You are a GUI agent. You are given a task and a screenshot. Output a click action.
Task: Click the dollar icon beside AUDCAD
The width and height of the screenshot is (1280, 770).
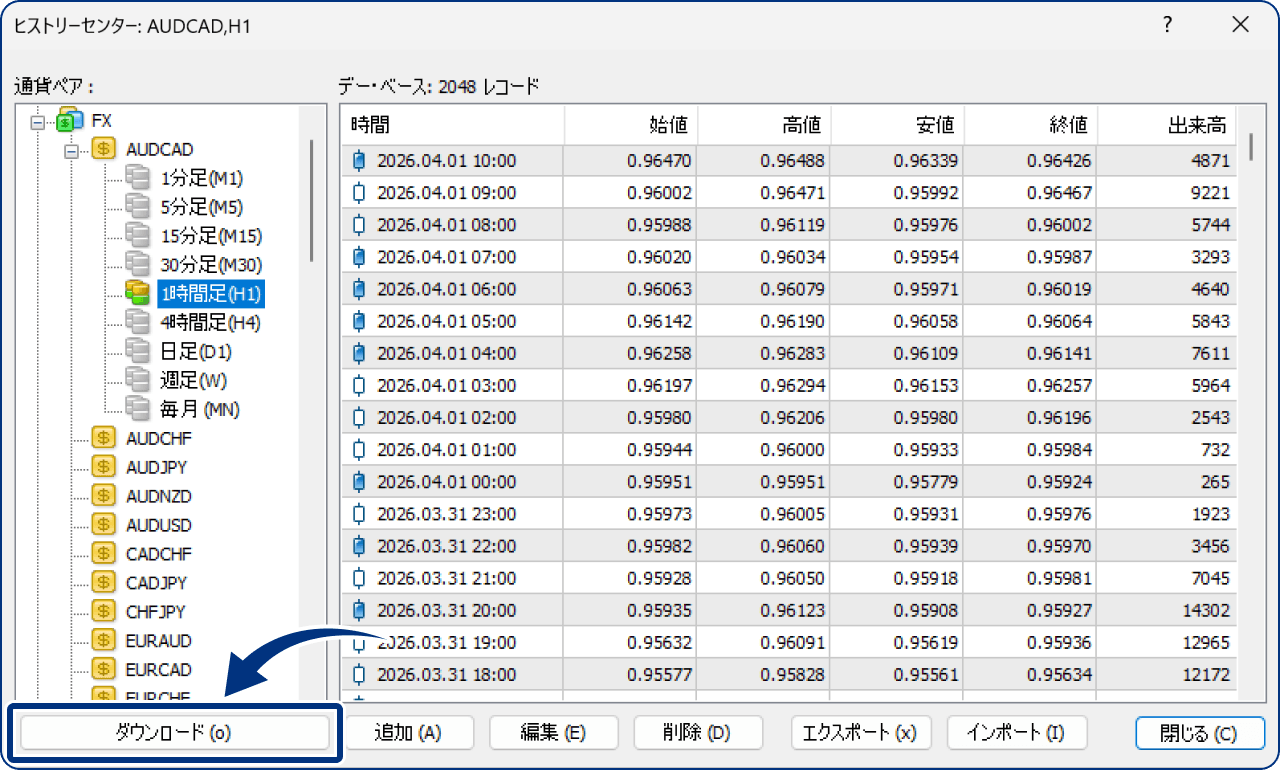pos(102,148)
